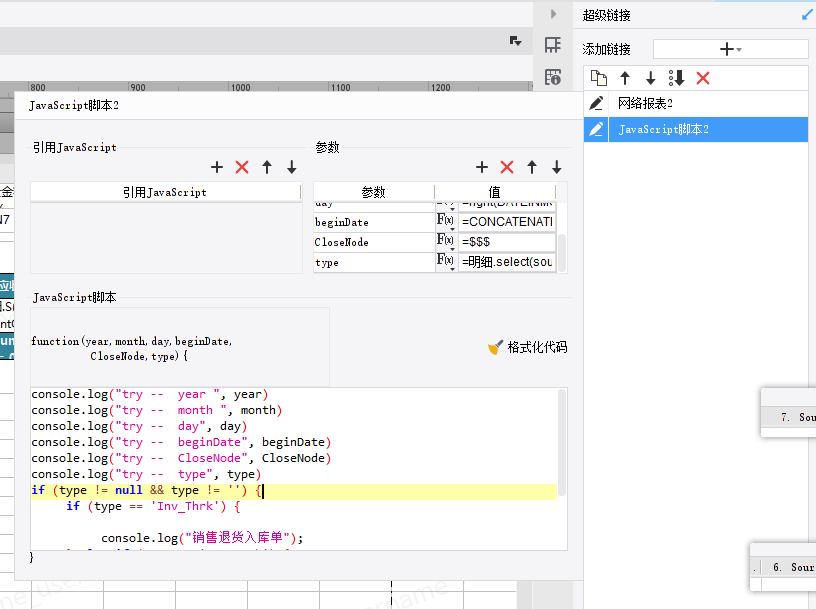Open formula type dropdown for beginDate
Image resolution: width=816 pixels, height=609 pixels.
click(445, 222)
